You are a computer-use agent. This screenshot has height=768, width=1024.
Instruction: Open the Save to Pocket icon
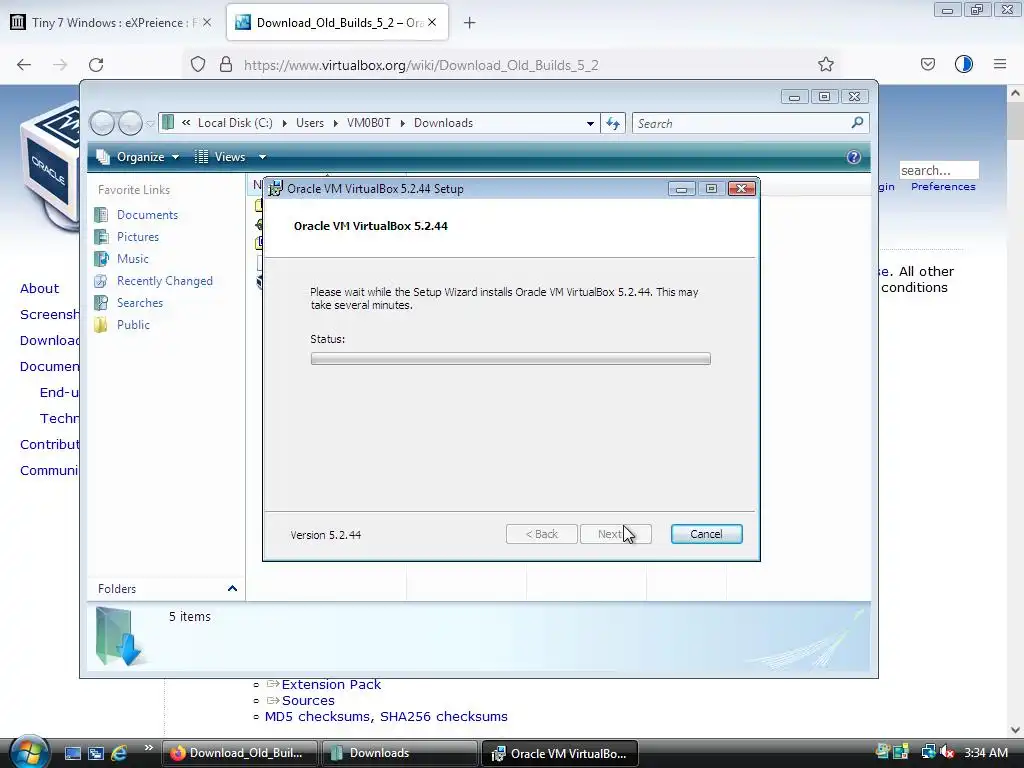[928, 64]
